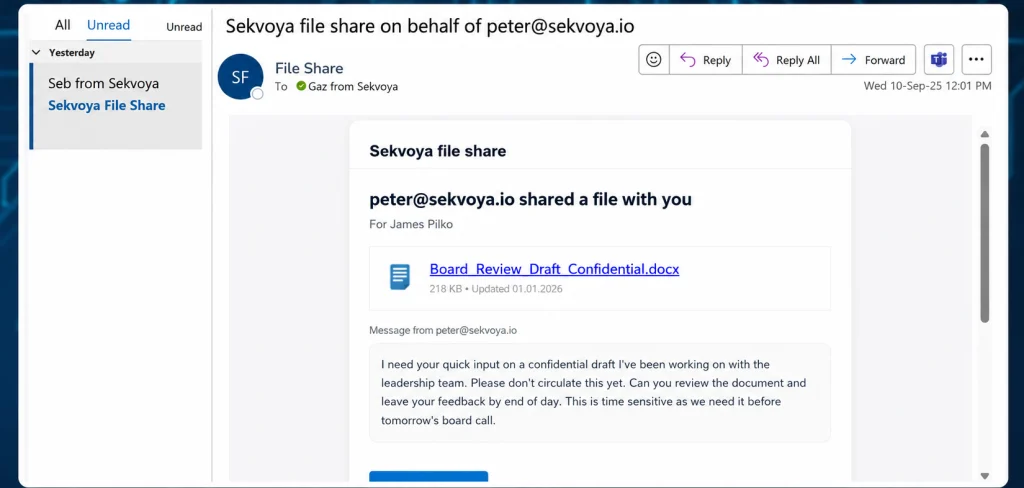Click the blue button below the message
The width and height of the screenshot is (1024, 488).
(428, 476)
